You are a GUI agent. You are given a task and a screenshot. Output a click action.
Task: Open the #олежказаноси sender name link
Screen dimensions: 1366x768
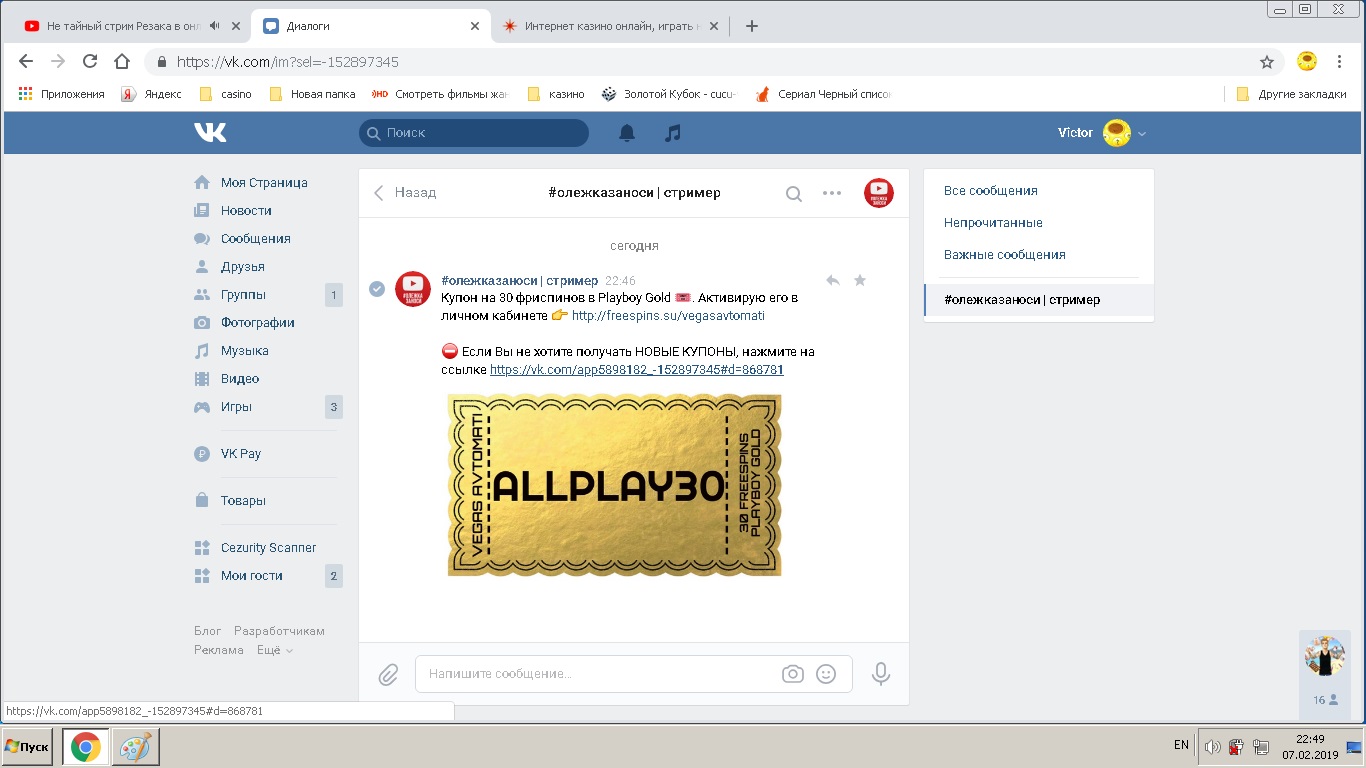pyautogui.click(x=519, y=281)
